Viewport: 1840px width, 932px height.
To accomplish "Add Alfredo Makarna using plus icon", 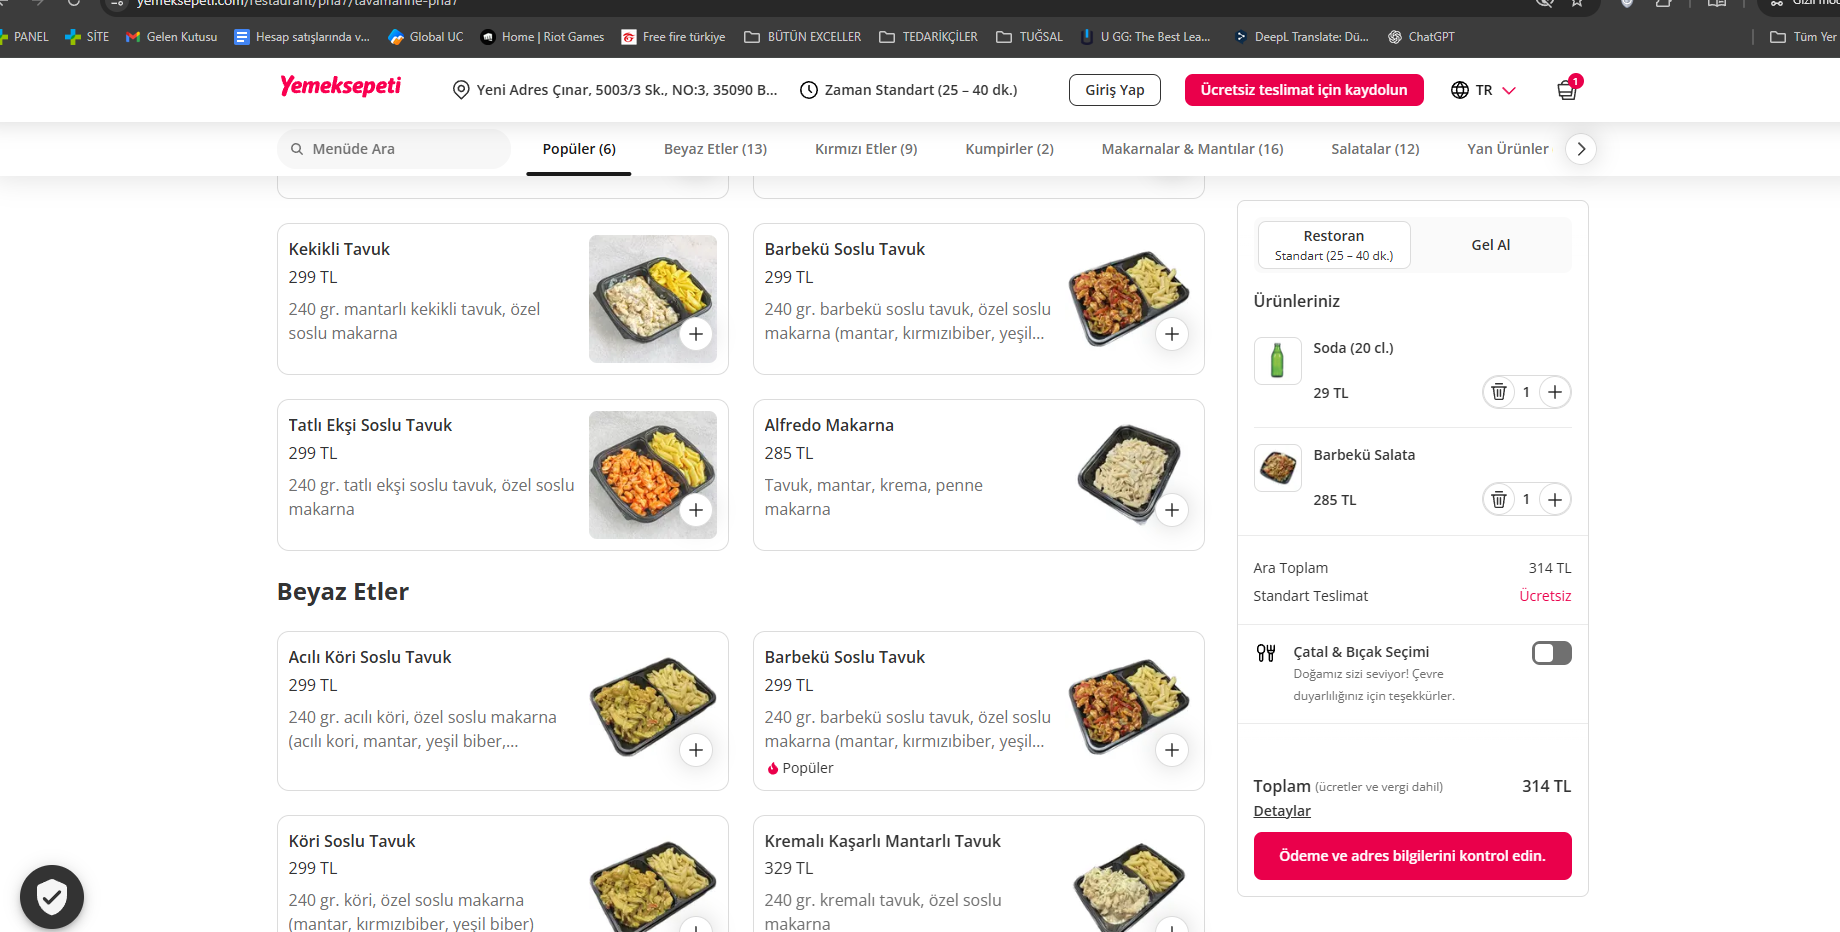I will [x=1172, y=510].
